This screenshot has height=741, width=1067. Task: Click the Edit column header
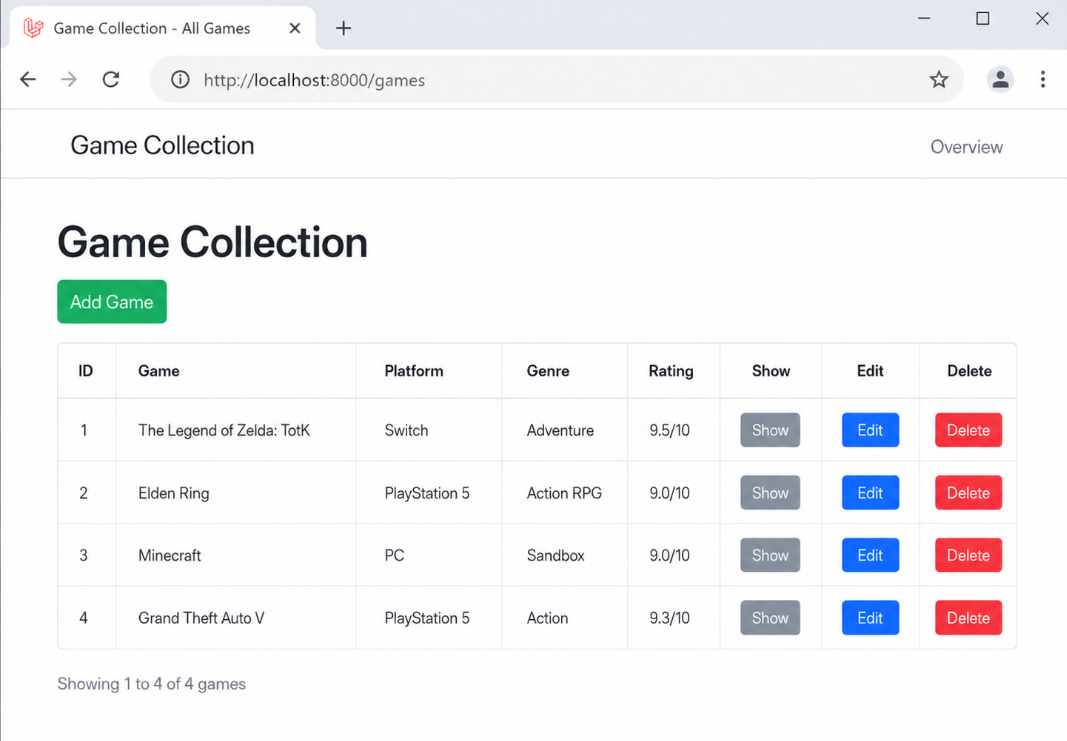(x=870, y=371)
